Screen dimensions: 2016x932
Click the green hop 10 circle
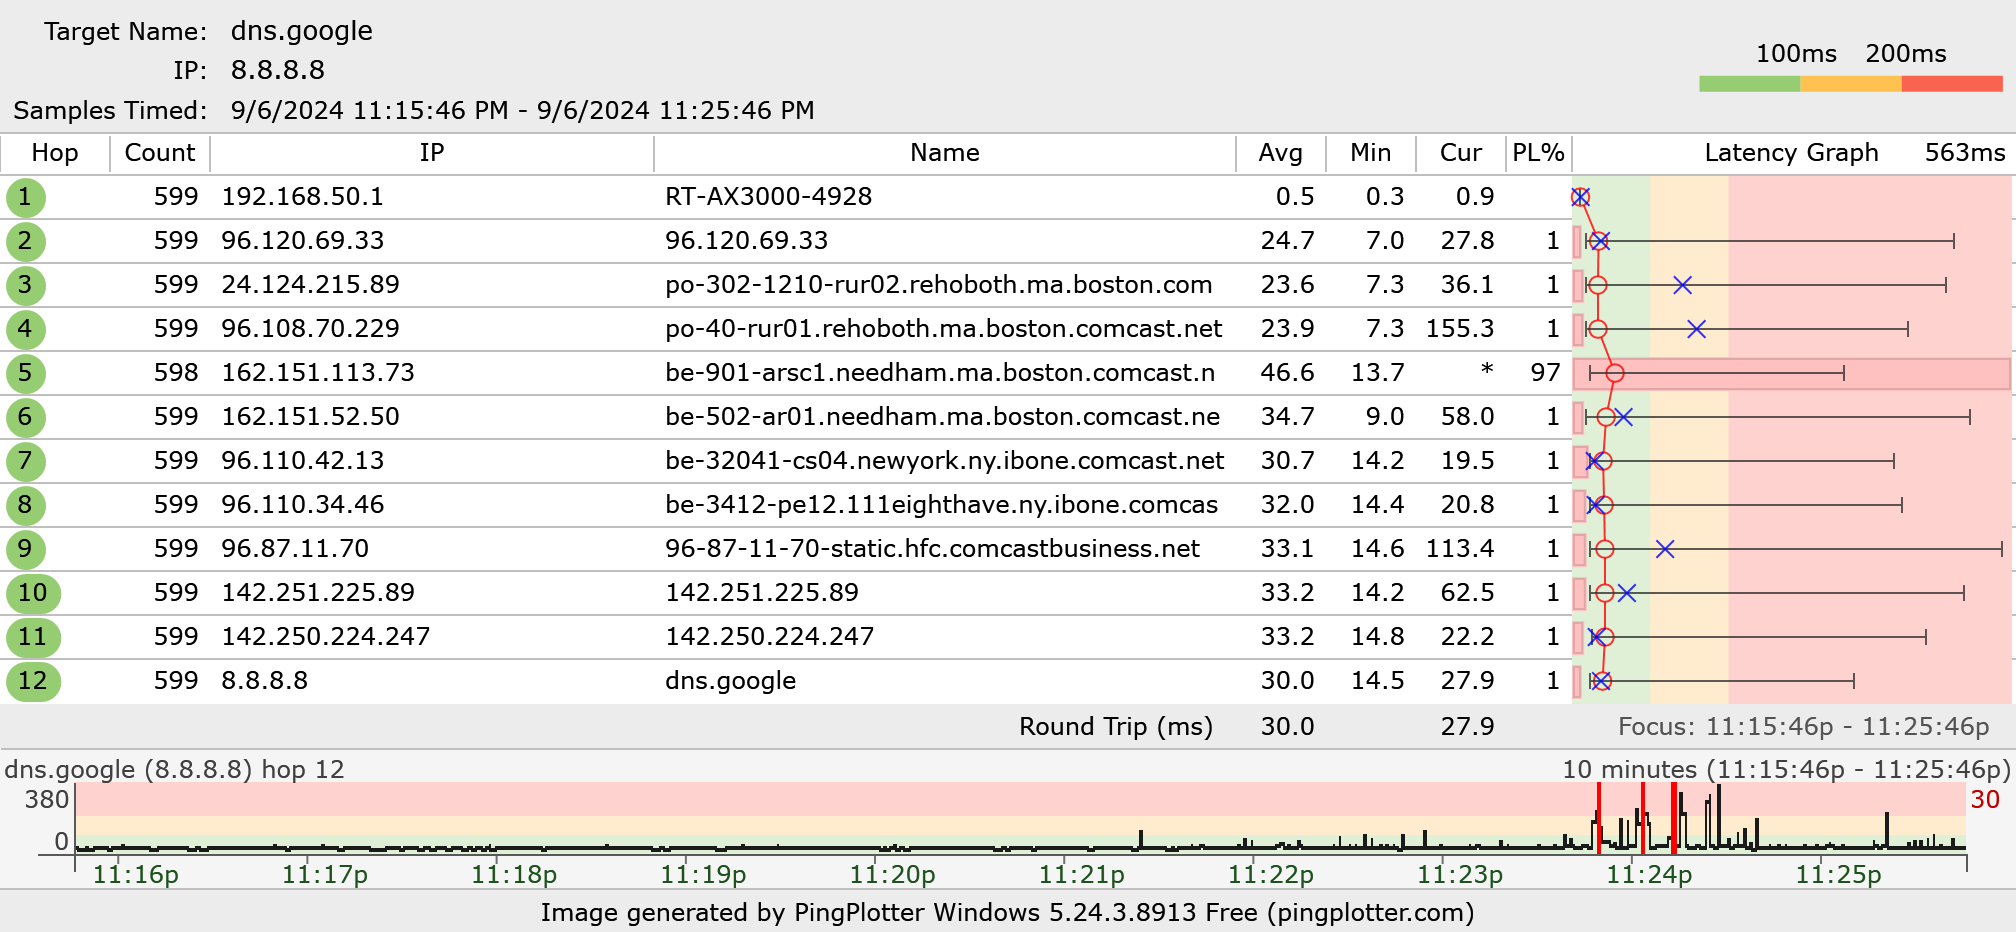(x=33, y=593)
